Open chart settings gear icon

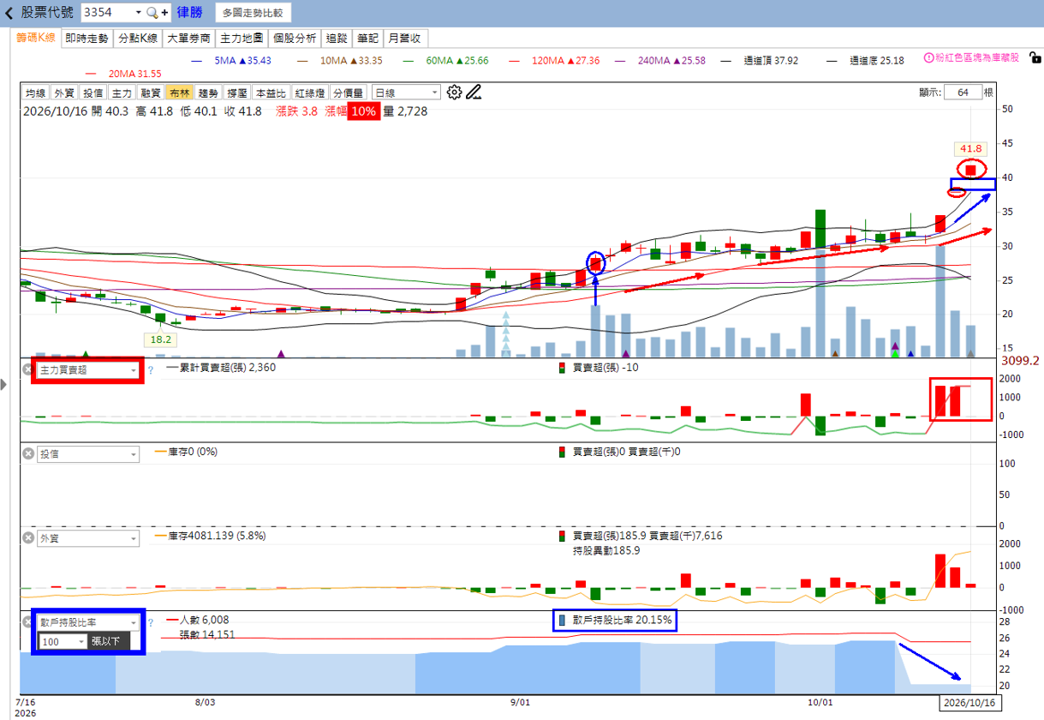454,93
